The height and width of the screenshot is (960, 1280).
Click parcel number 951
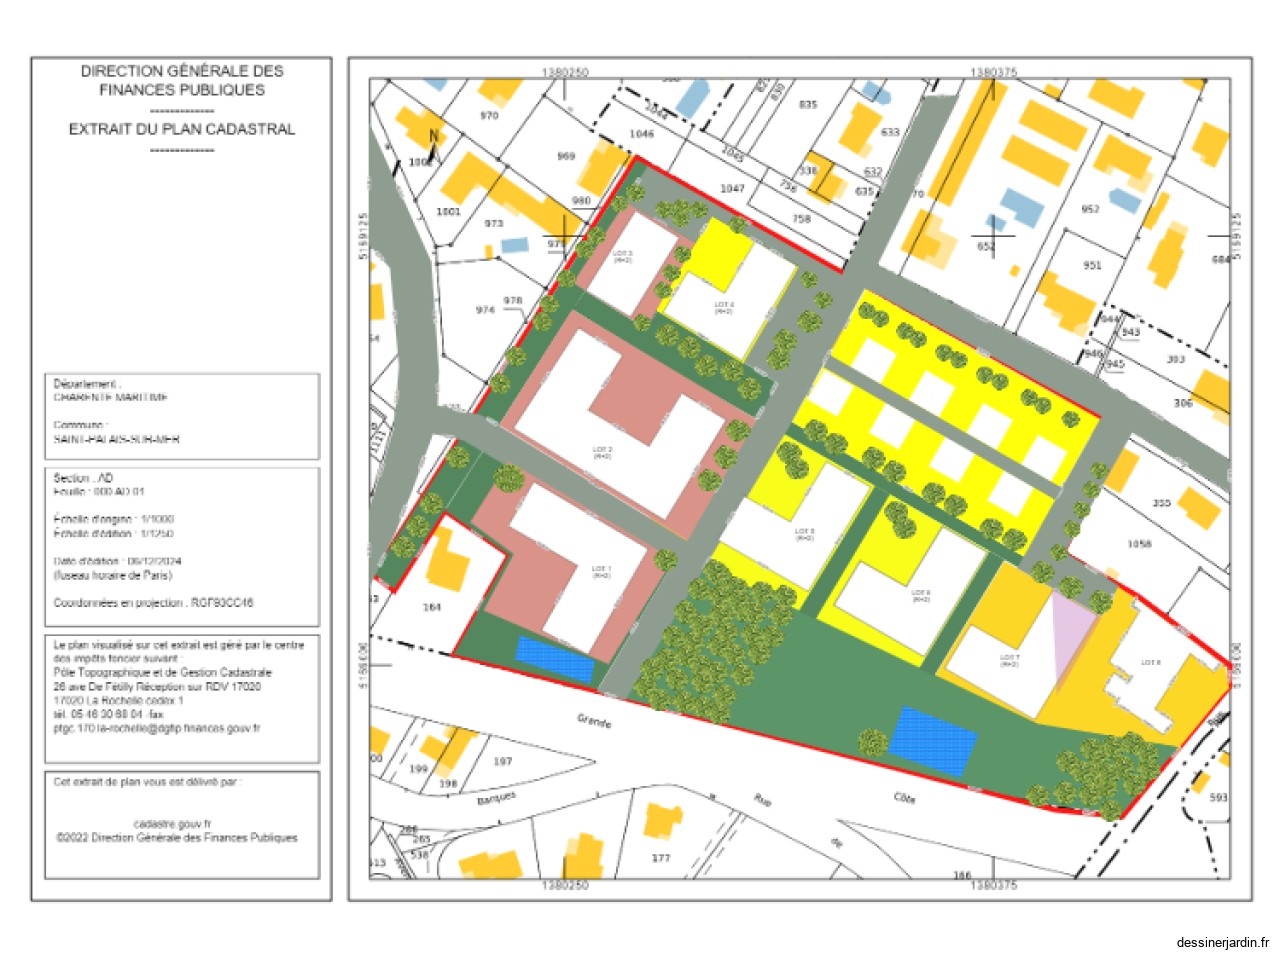[1092, 265]
